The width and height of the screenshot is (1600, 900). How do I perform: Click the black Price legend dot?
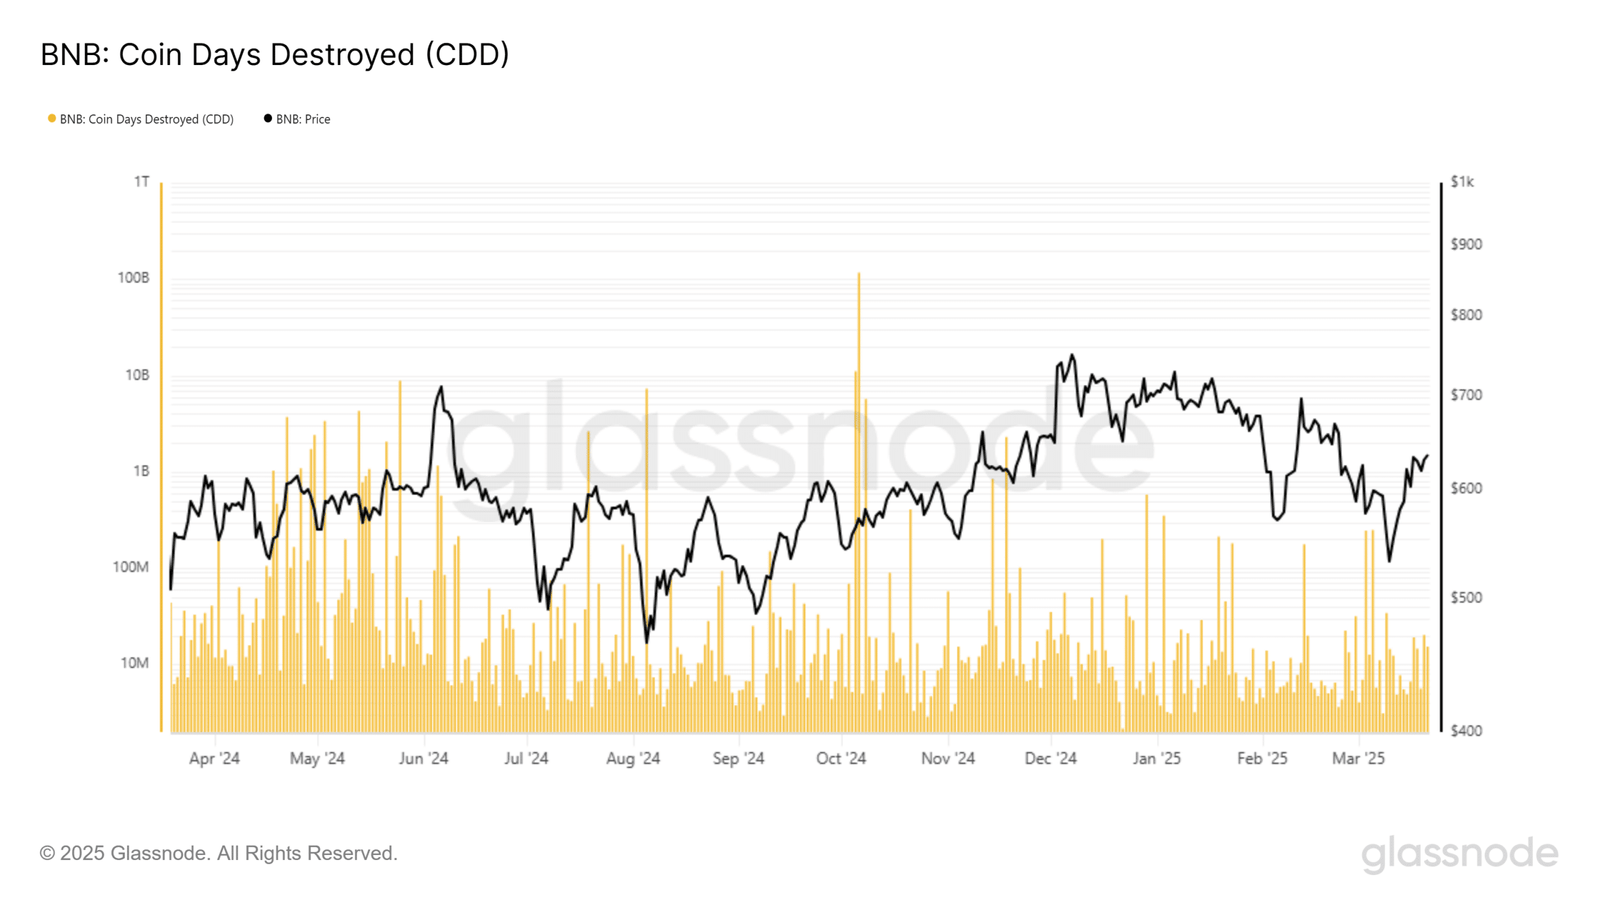tap(268, 119)
